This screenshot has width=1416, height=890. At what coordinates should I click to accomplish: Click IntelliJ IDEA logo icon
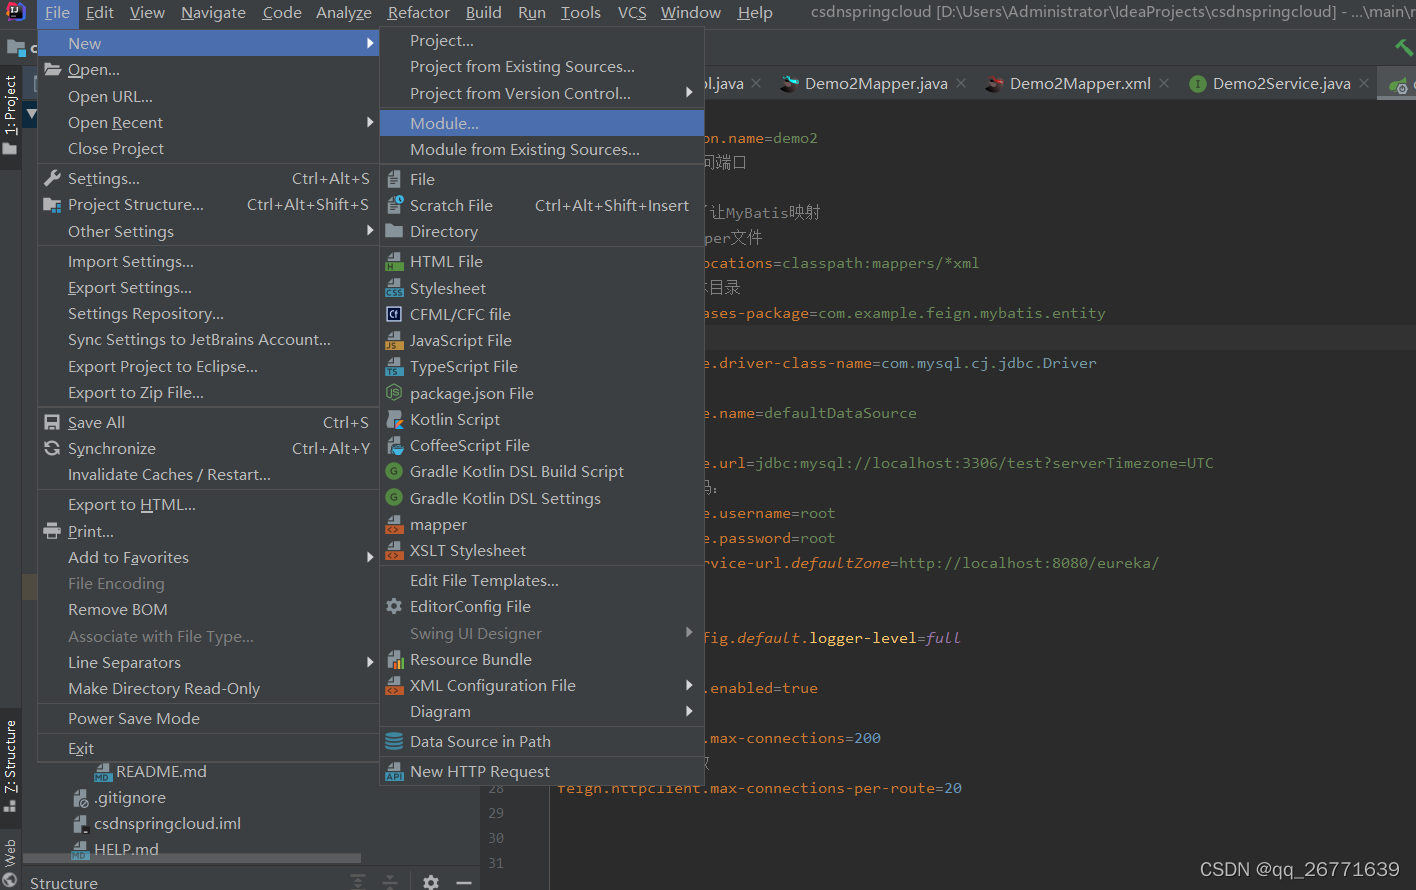click(16, 12)
